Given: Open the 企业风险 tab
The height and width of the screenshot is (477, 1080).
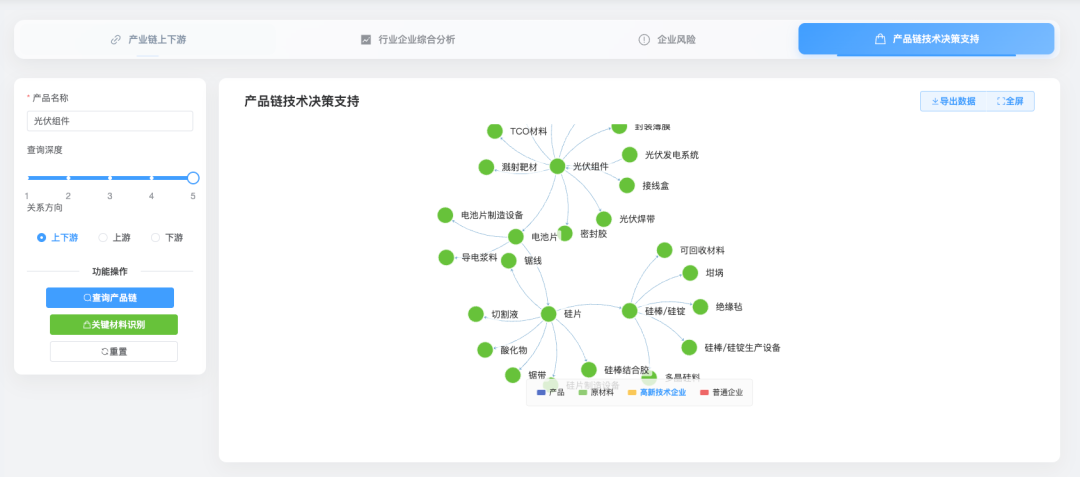Looking at the screenshot, I should (667, 39).
